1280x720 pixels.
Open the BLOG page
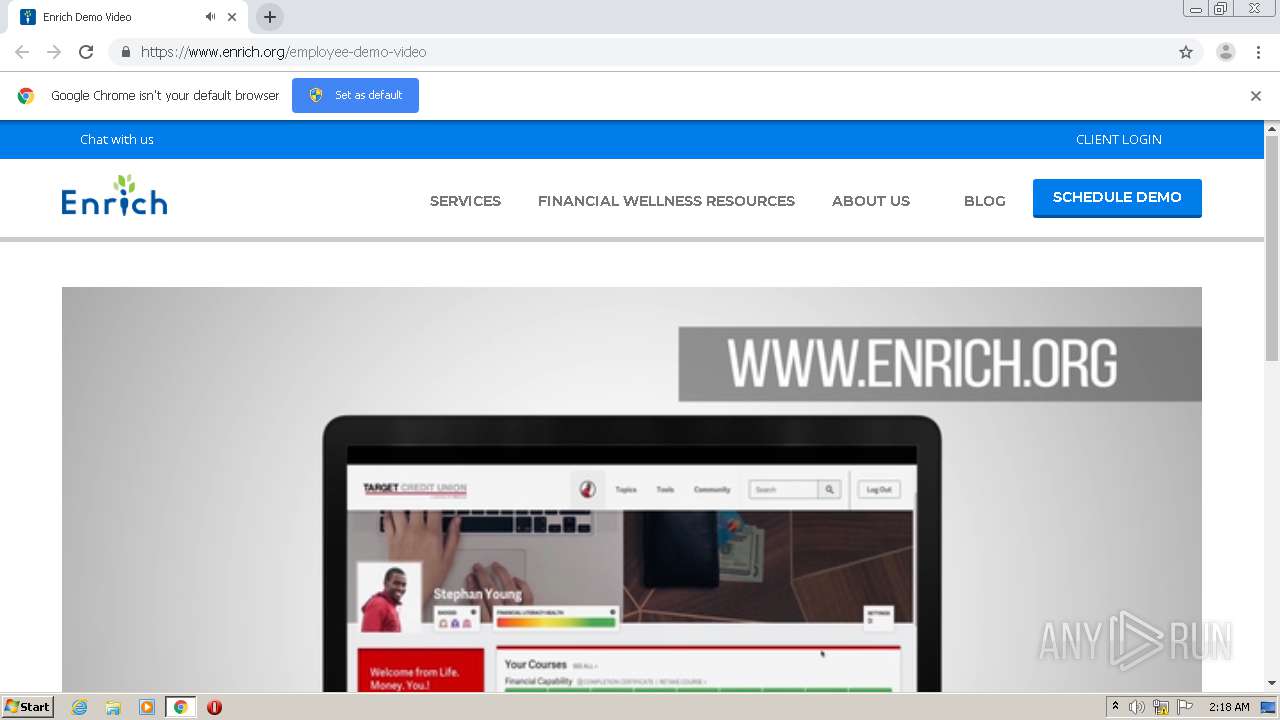[x=985, y=201]
